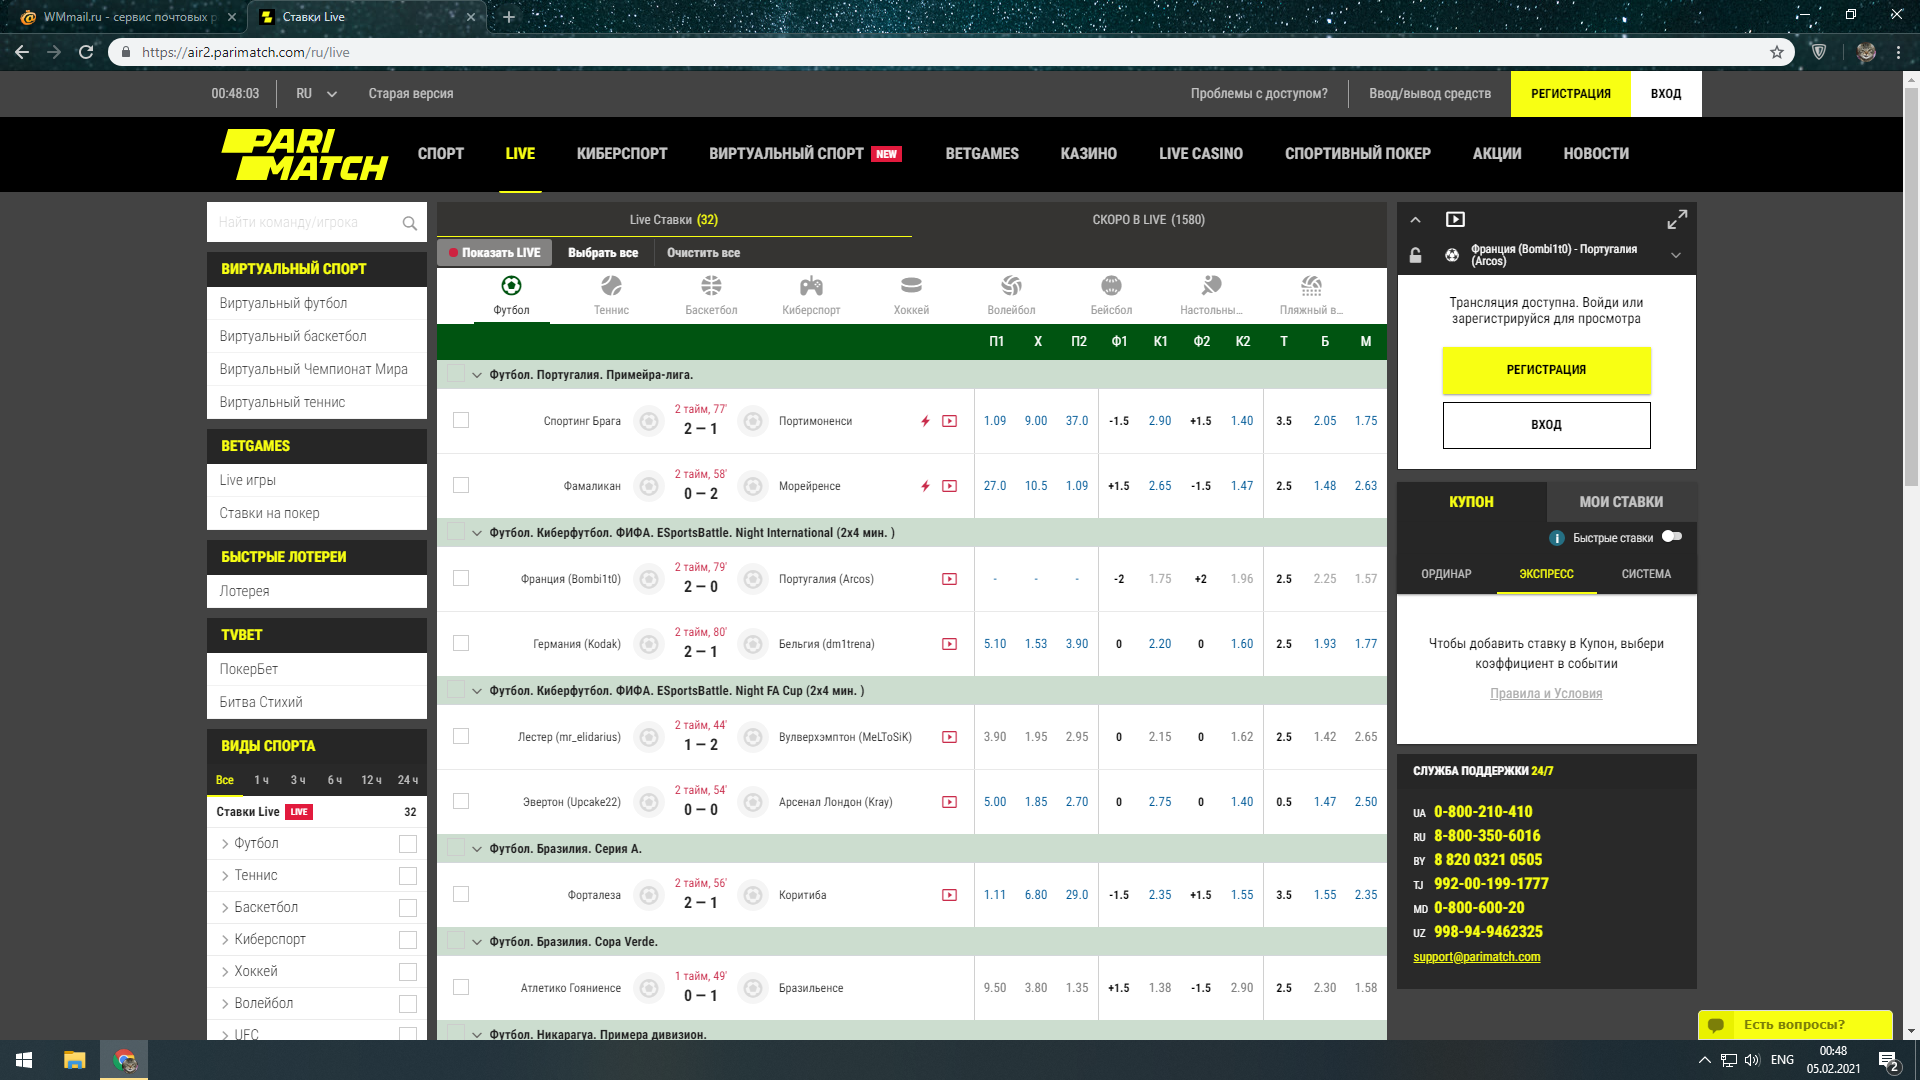Click the quick bets info icon
The width and height of the screenshot is (1920, 1080).
coord(1556,538)
